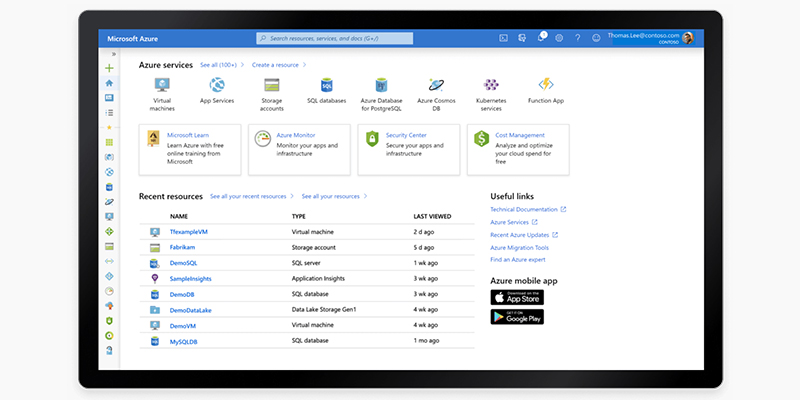Open Security shield icon in the sidebar
Viewport: 800px width, 400px height.
(x=109, y=321)
